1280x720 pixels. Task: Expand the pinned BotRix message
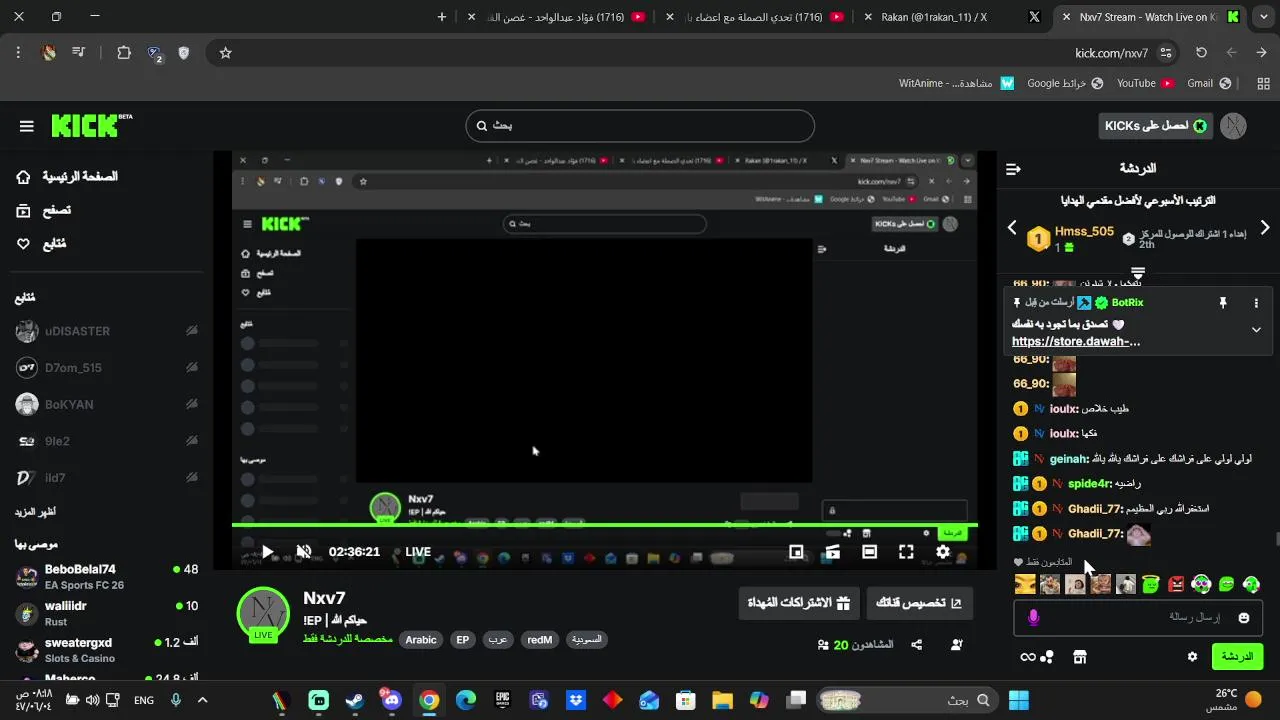point(1256,330)
